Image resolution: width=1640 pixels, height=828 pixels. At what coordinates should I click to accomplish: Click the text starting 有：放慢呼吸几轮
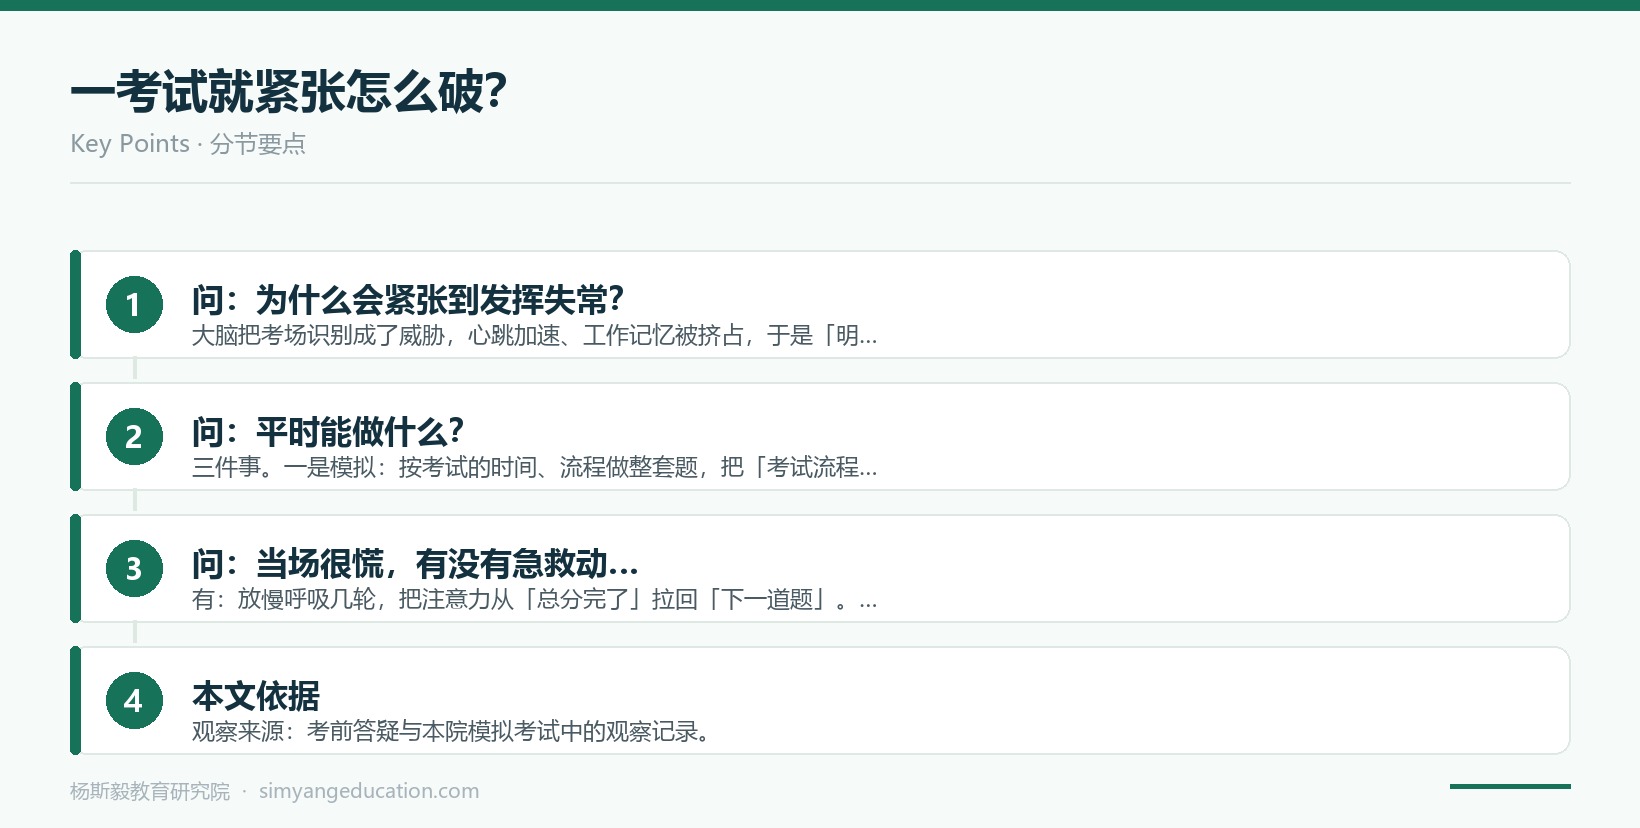tap(535, 600)
